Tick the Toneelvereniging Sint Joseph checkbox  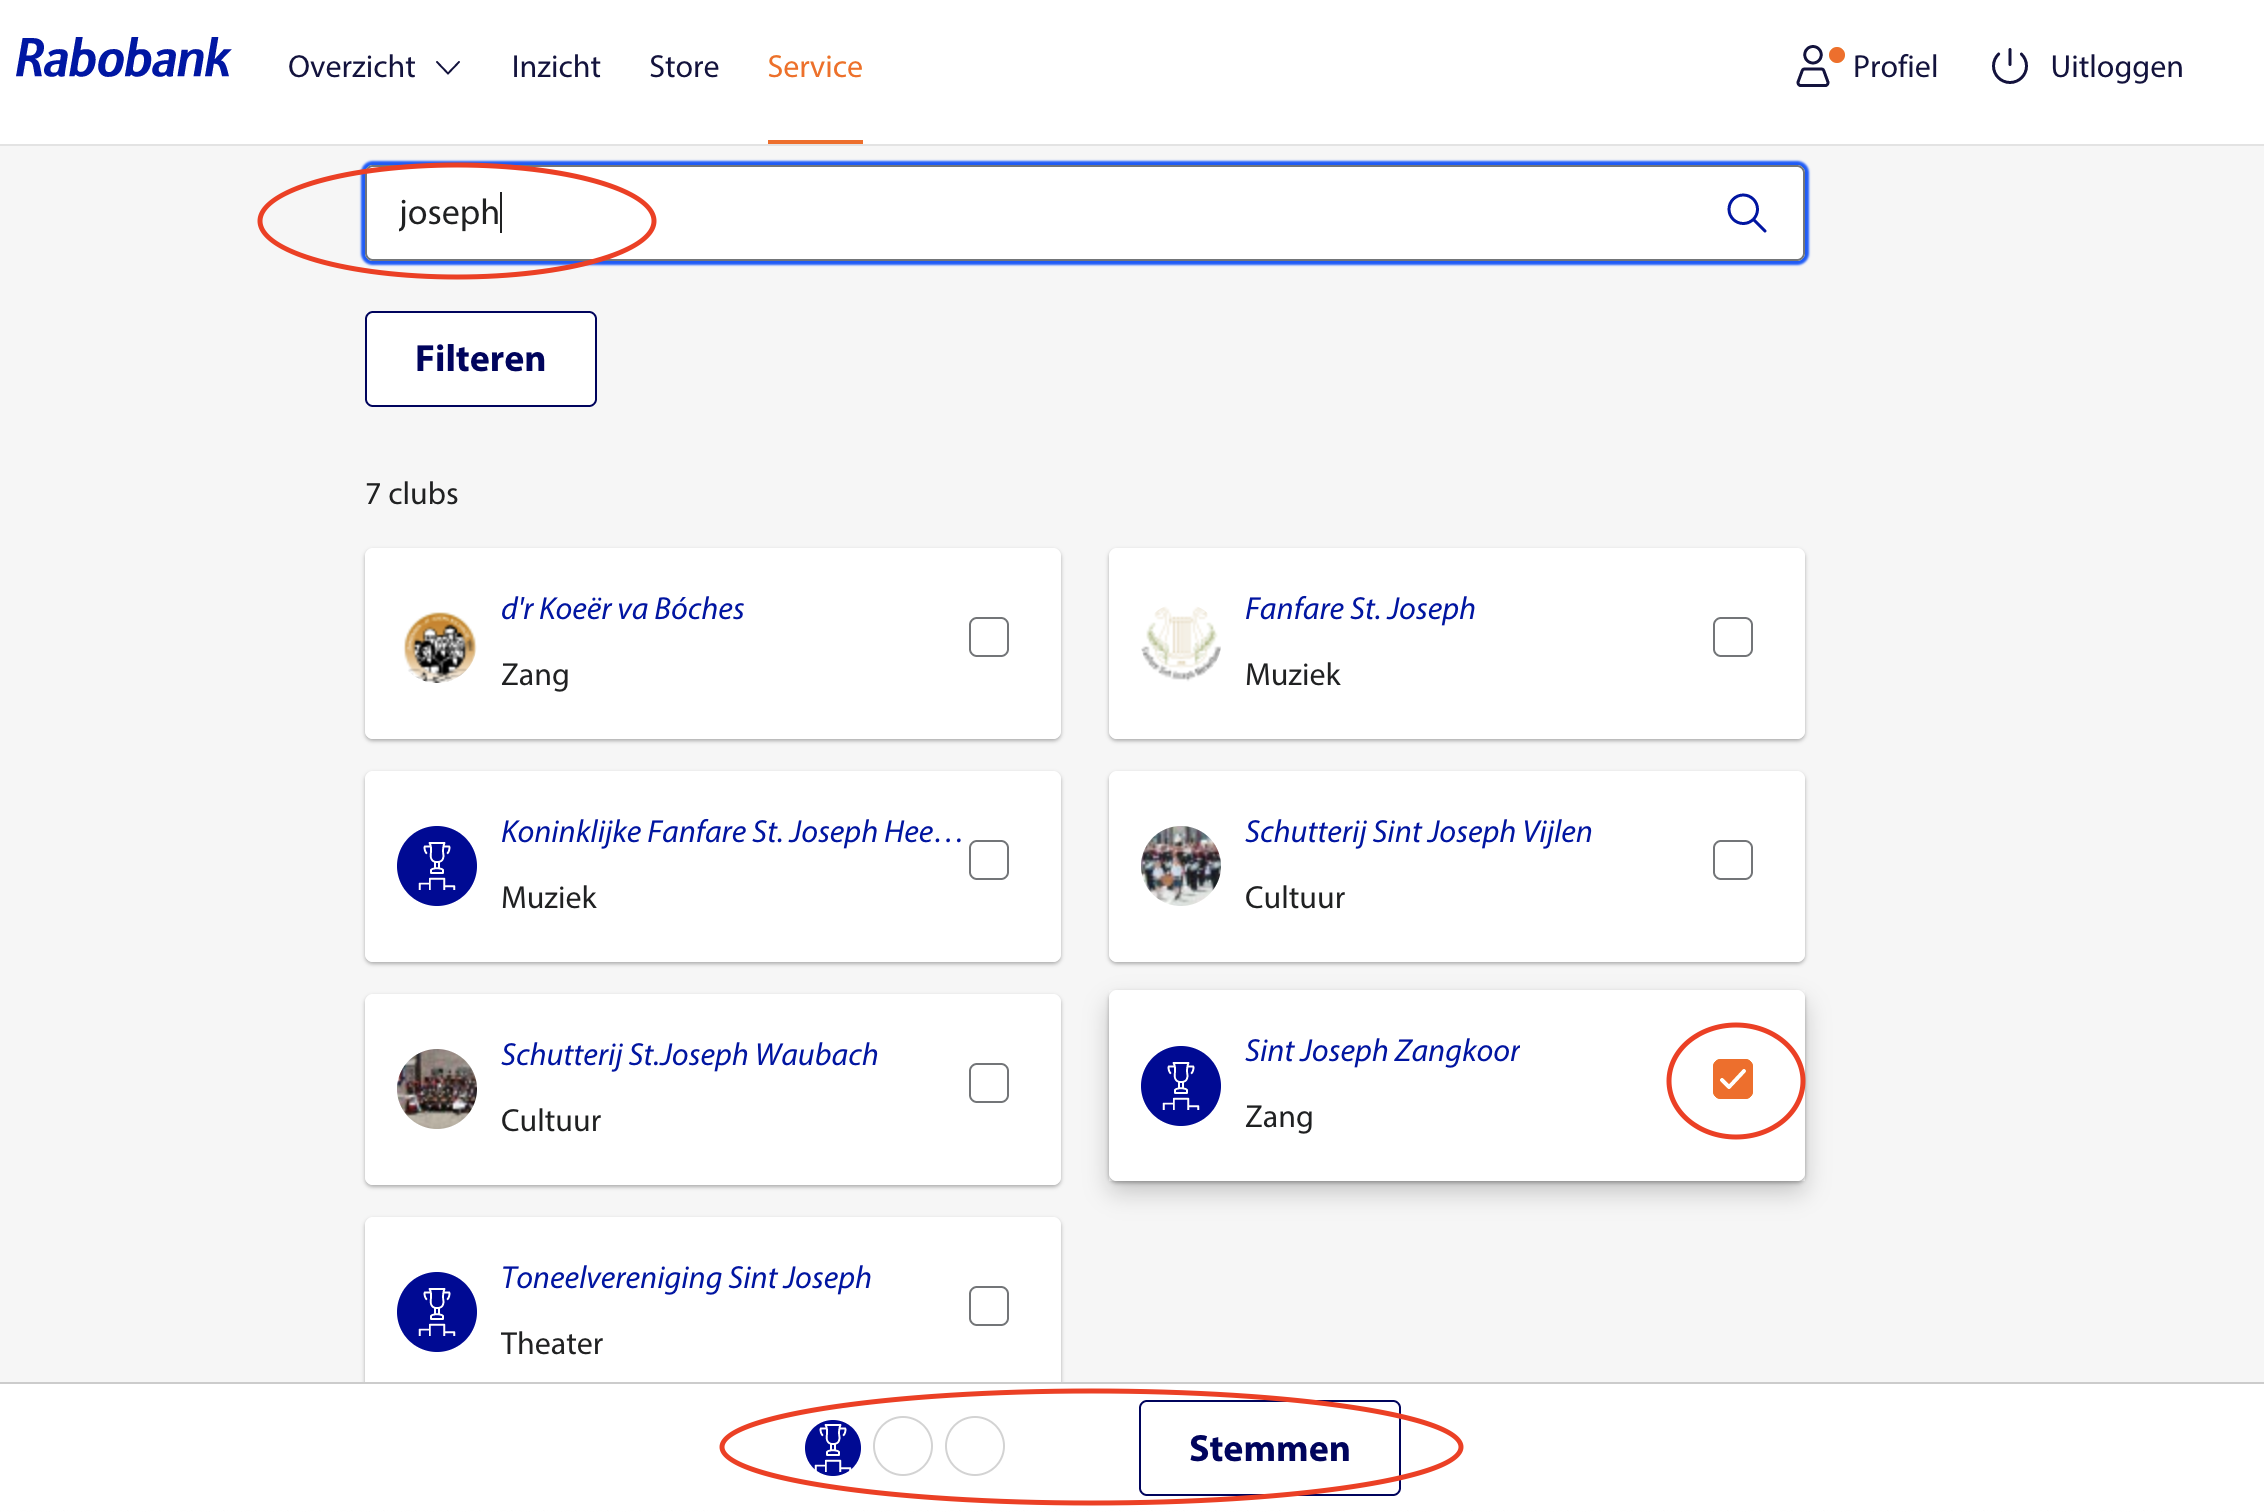click(x=989, y=1306)
